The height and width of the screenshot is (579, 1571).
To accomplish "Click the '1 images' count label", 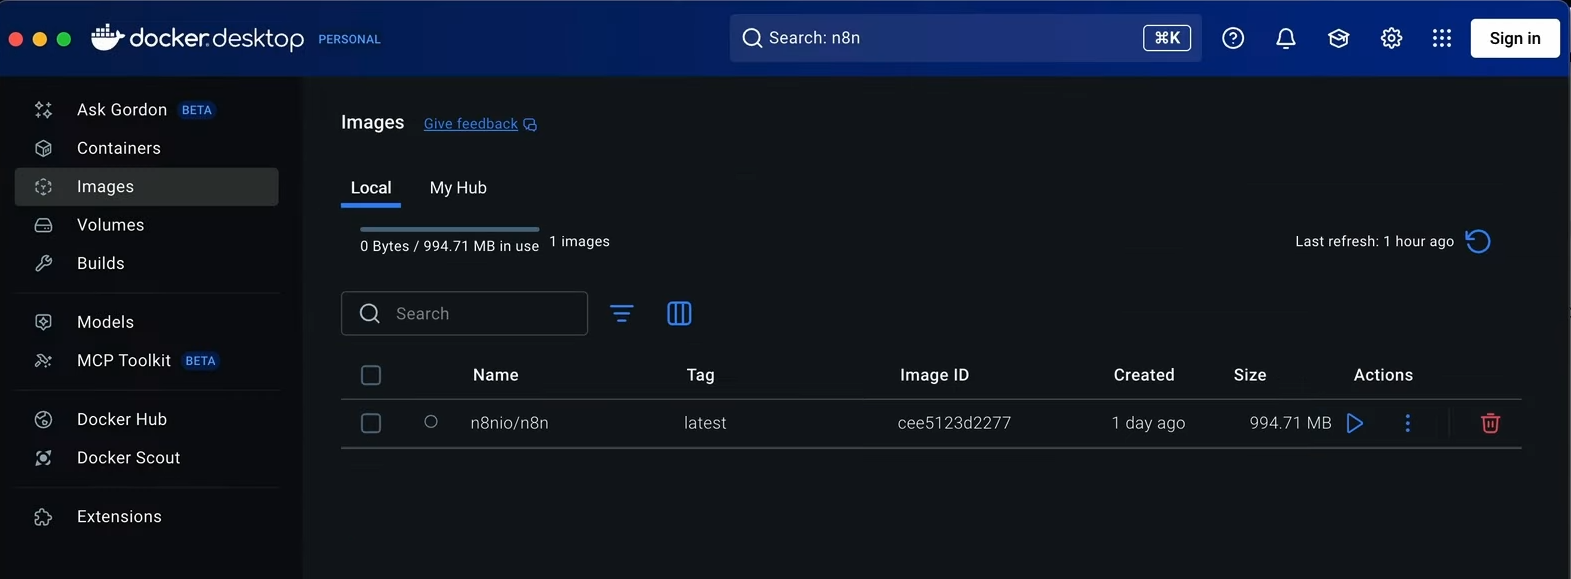I will (x=579, y=242).
